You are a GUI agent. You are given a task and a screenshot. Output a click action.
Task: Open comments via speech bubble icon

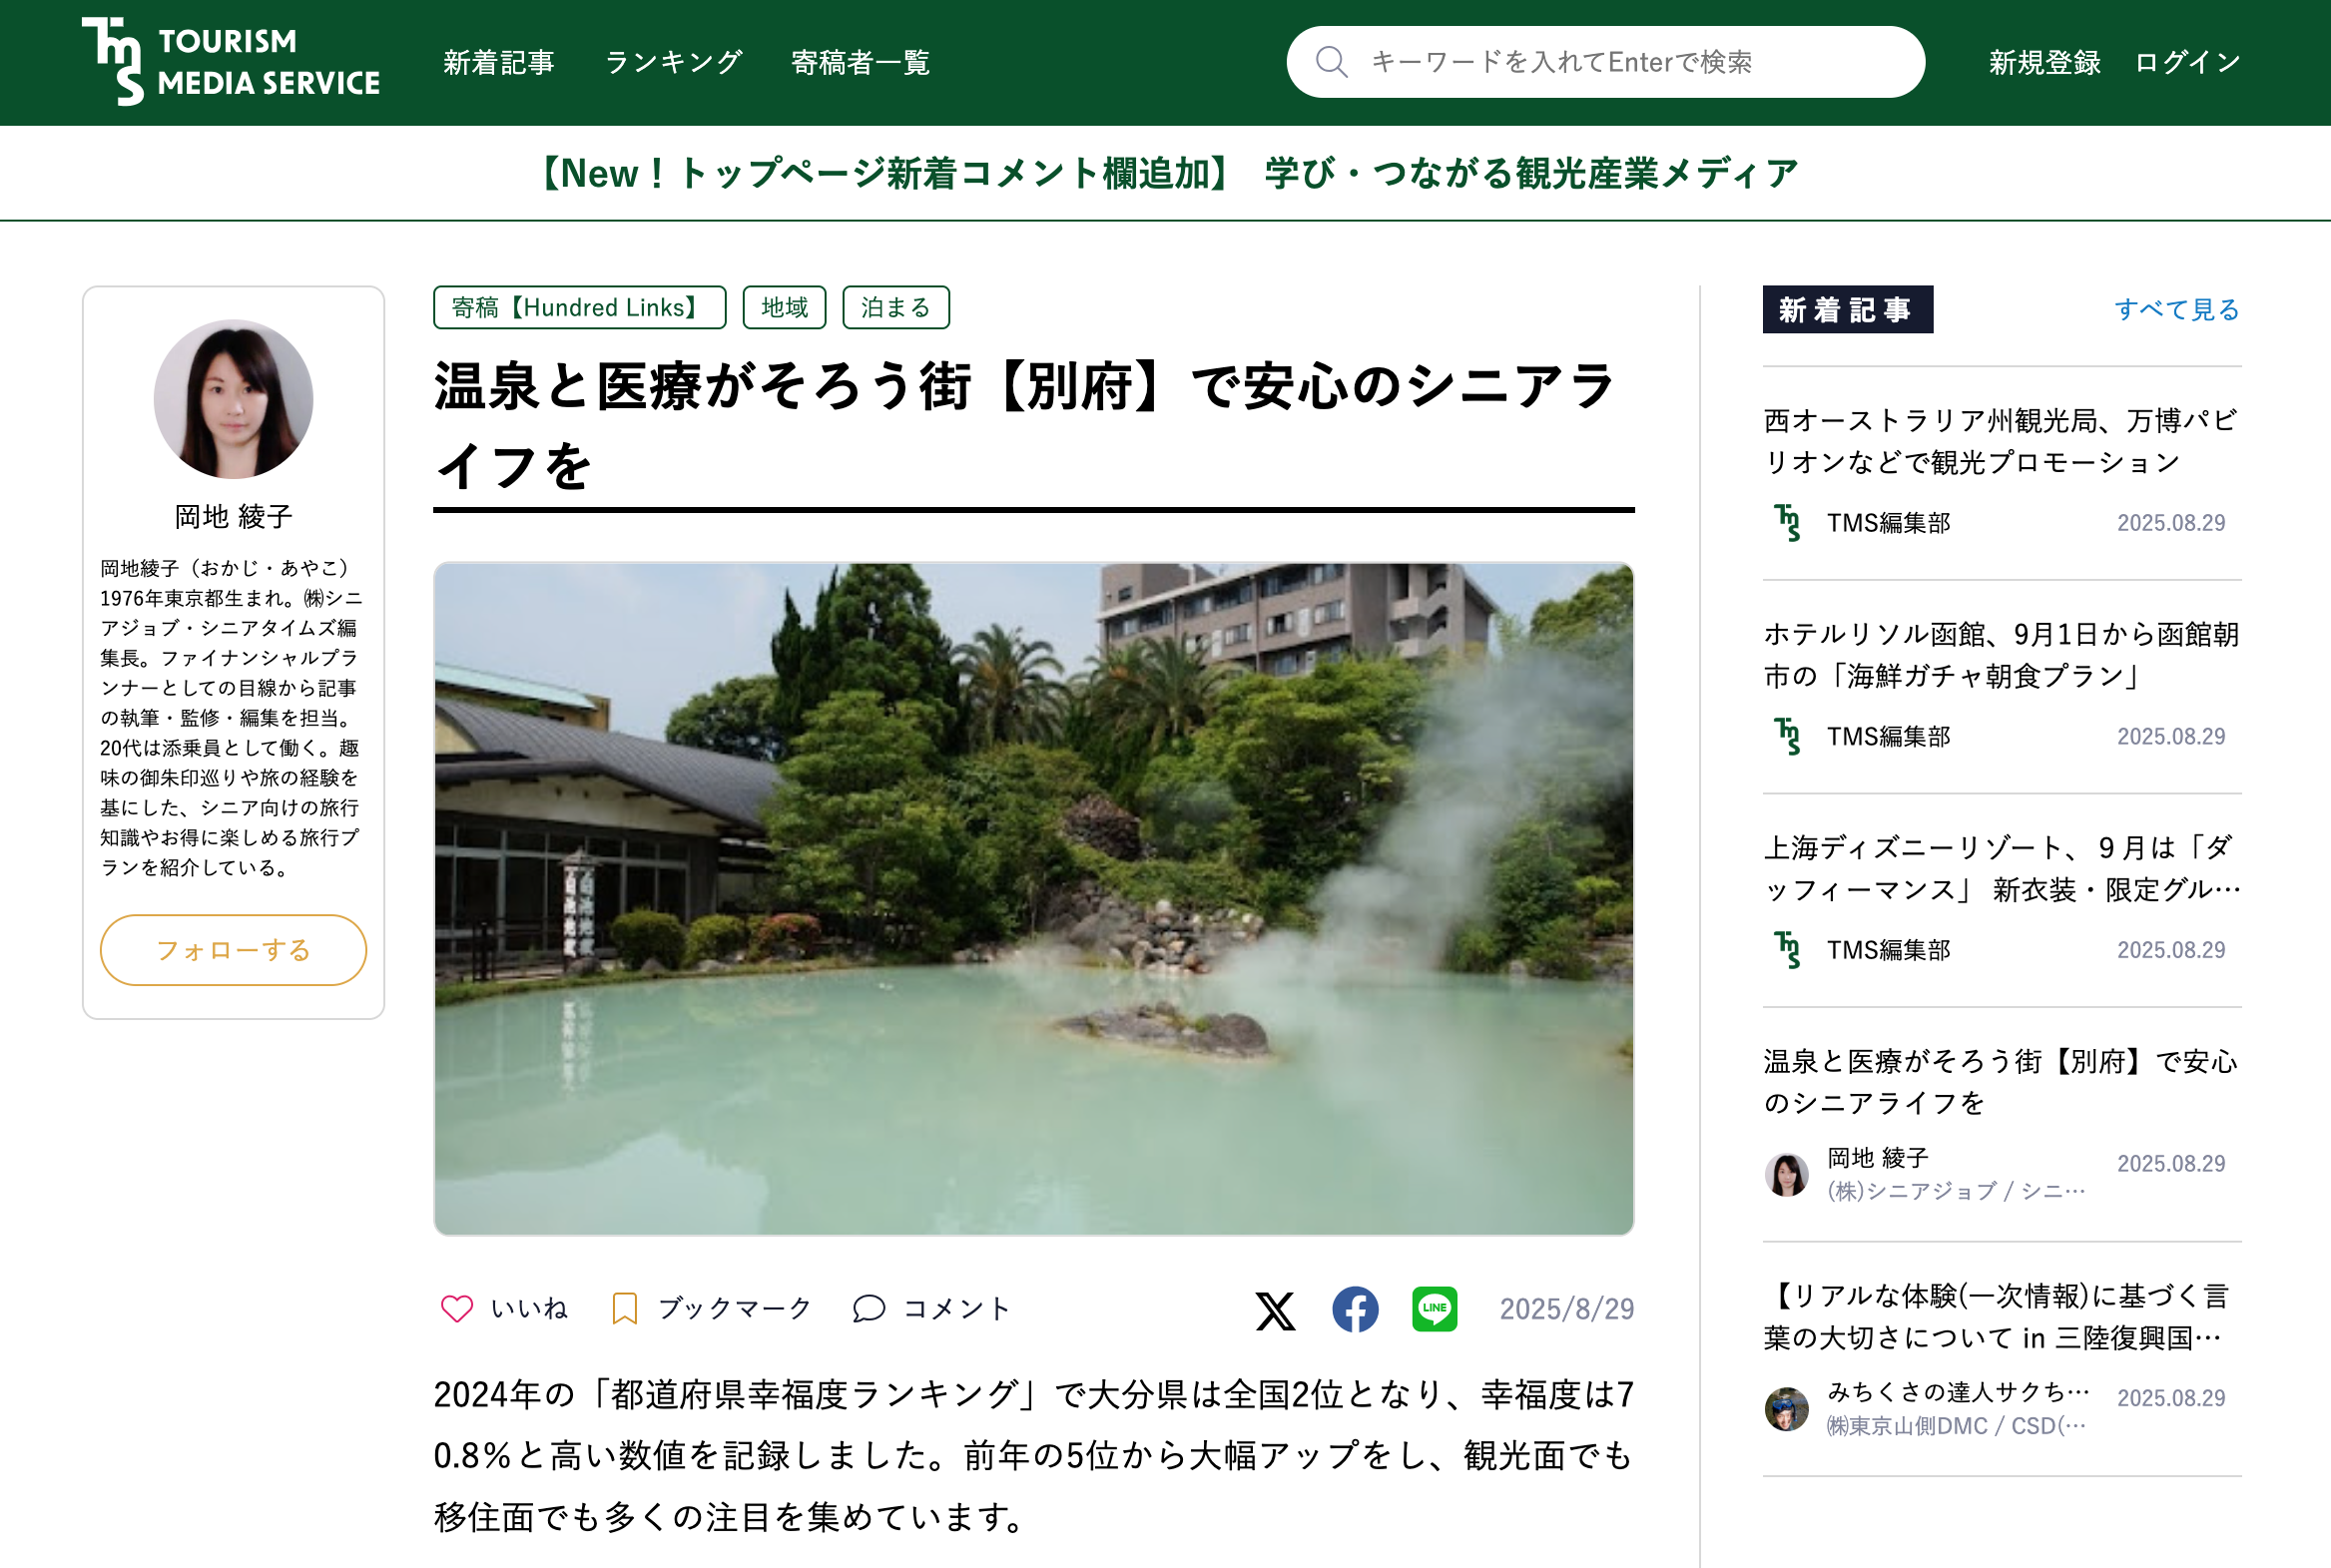click(x=869, y=1308)
